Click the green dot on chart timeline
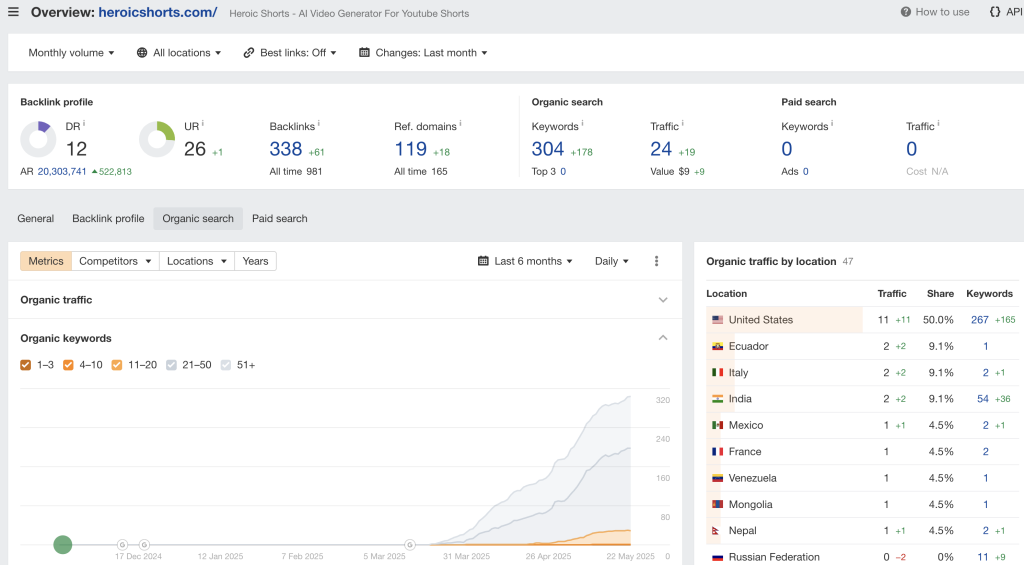 pos(62,545)
